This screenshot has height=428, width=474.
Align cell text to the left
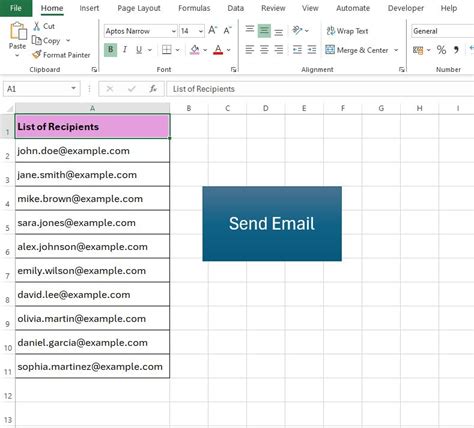coord(250,50)
